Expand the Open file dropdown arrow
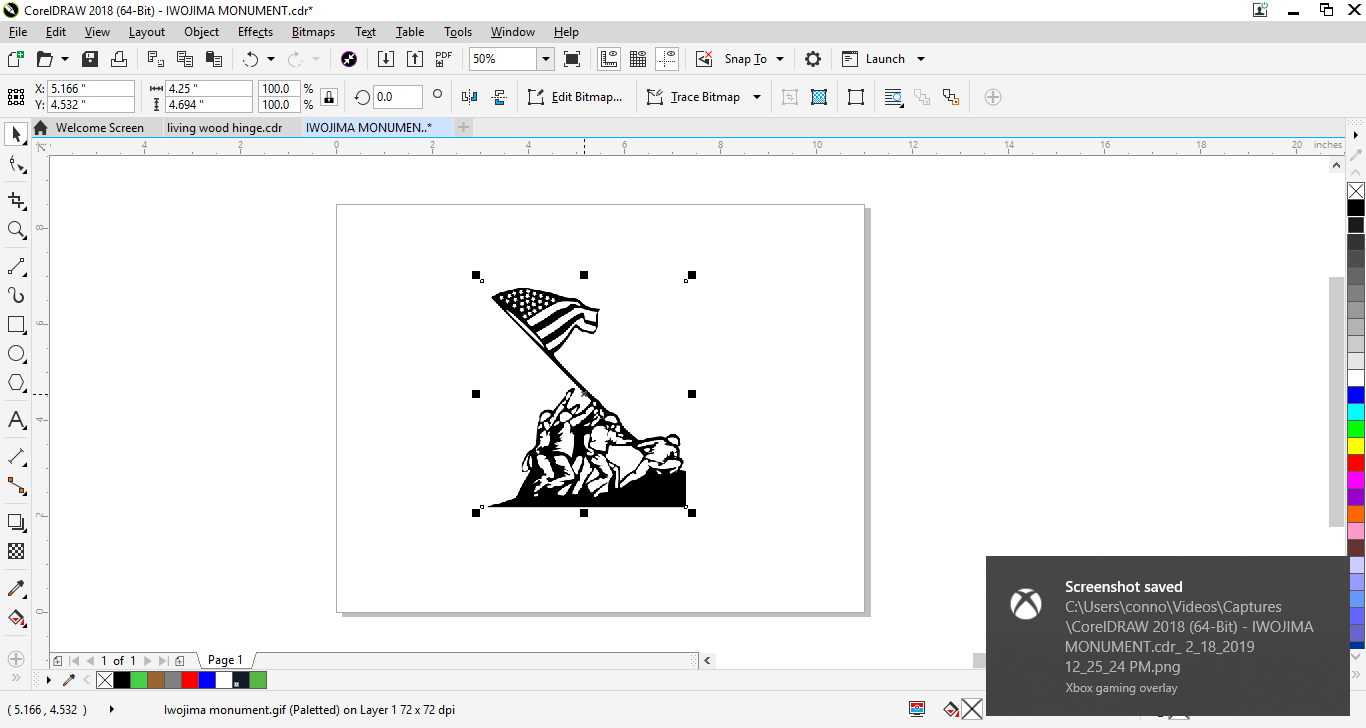Image resolution: width=1366 pixels, height=728 pixels. click(x=65, y=59)
